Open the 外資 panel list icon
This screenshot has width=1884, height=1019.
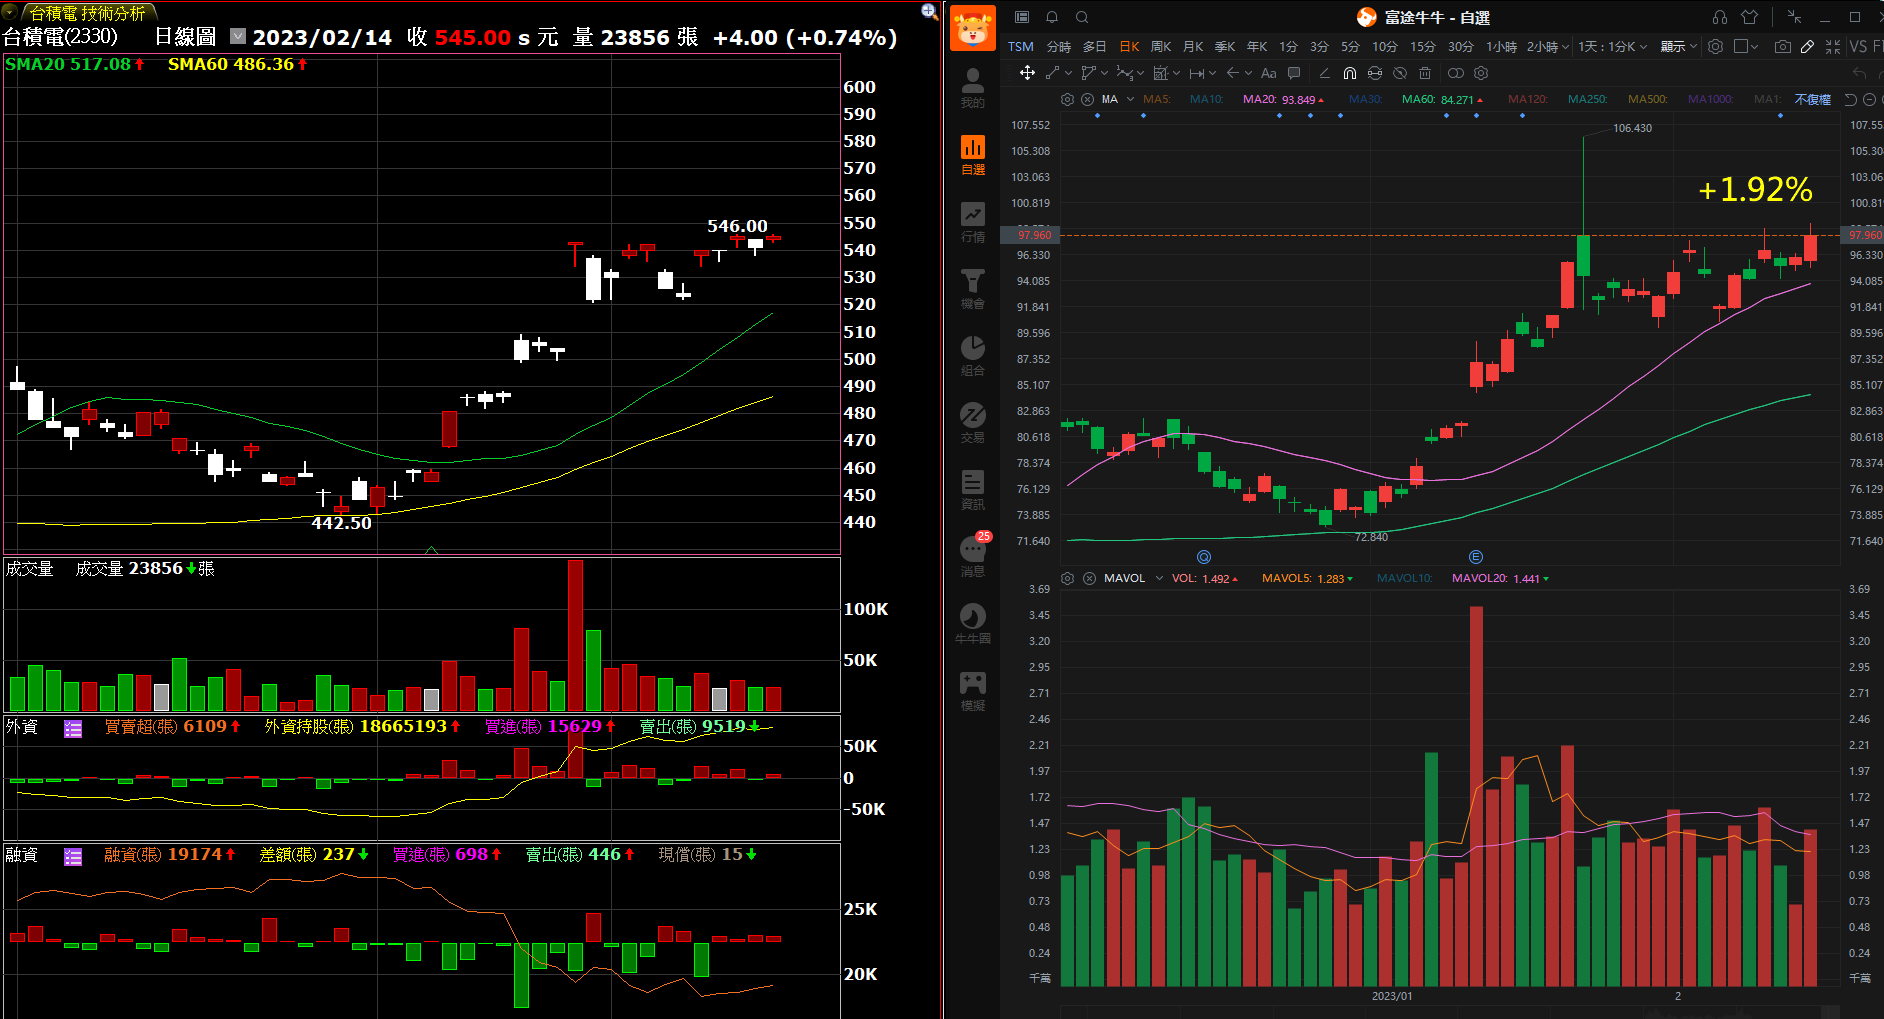coord(73,728)
